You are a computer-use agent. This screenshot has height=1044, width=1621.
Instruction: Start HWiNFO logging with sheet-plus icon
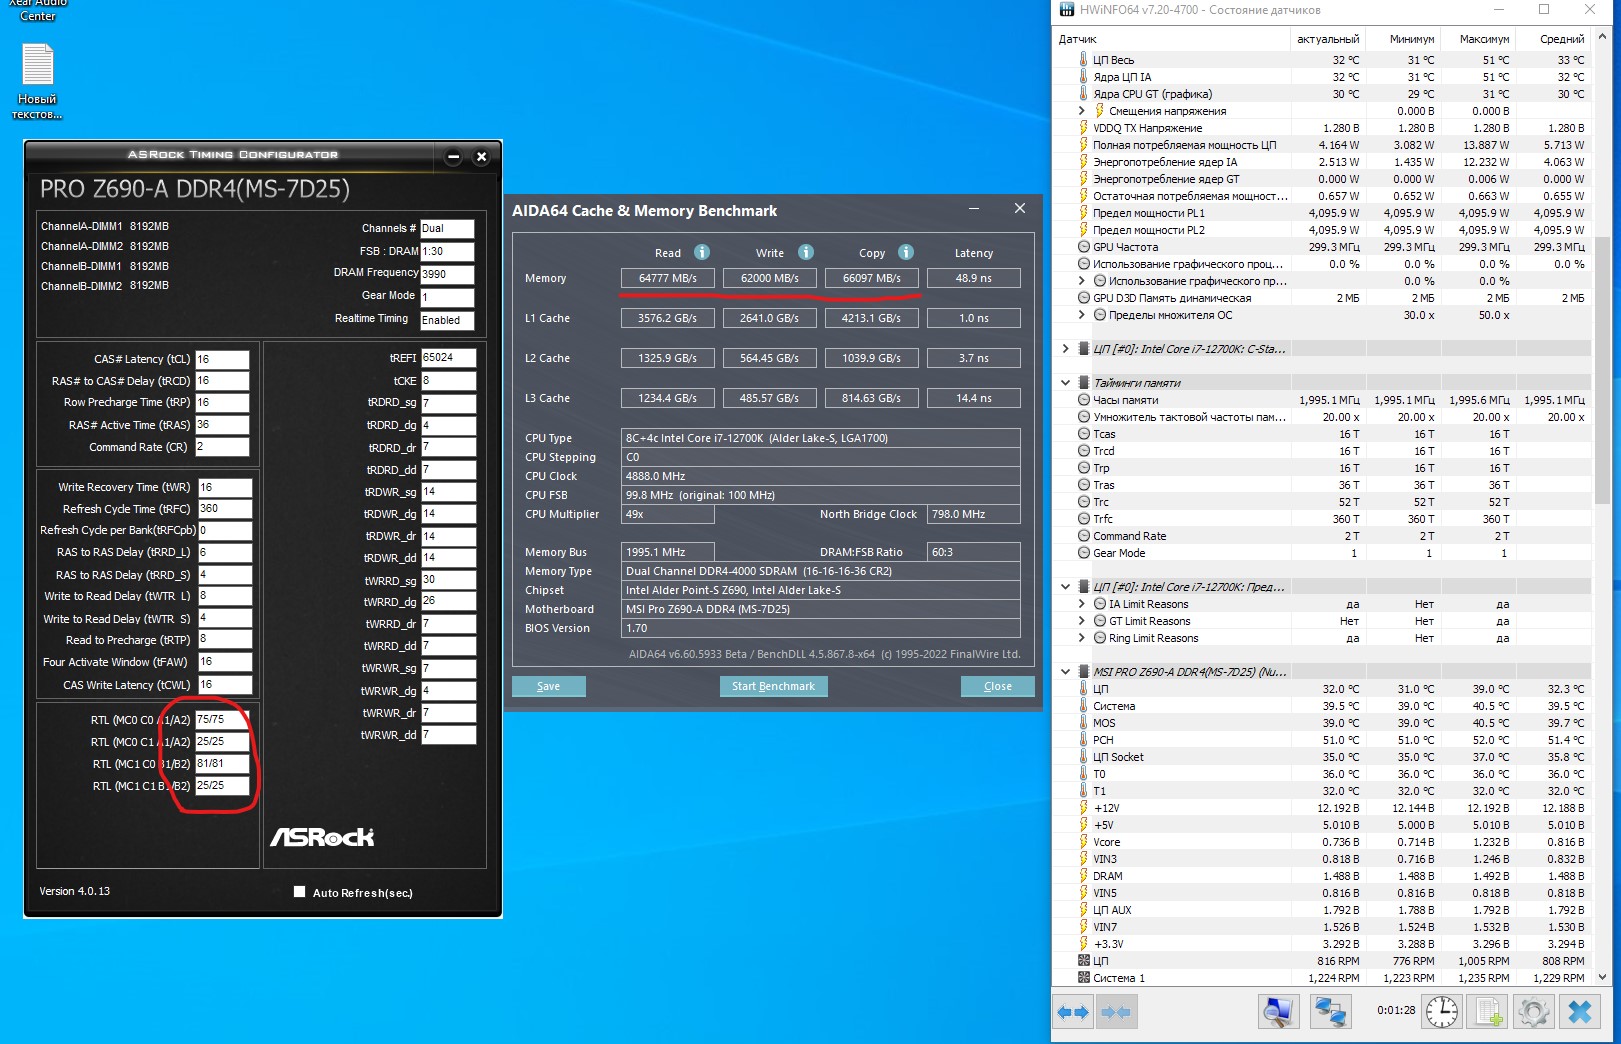tap(1489, 1012)
